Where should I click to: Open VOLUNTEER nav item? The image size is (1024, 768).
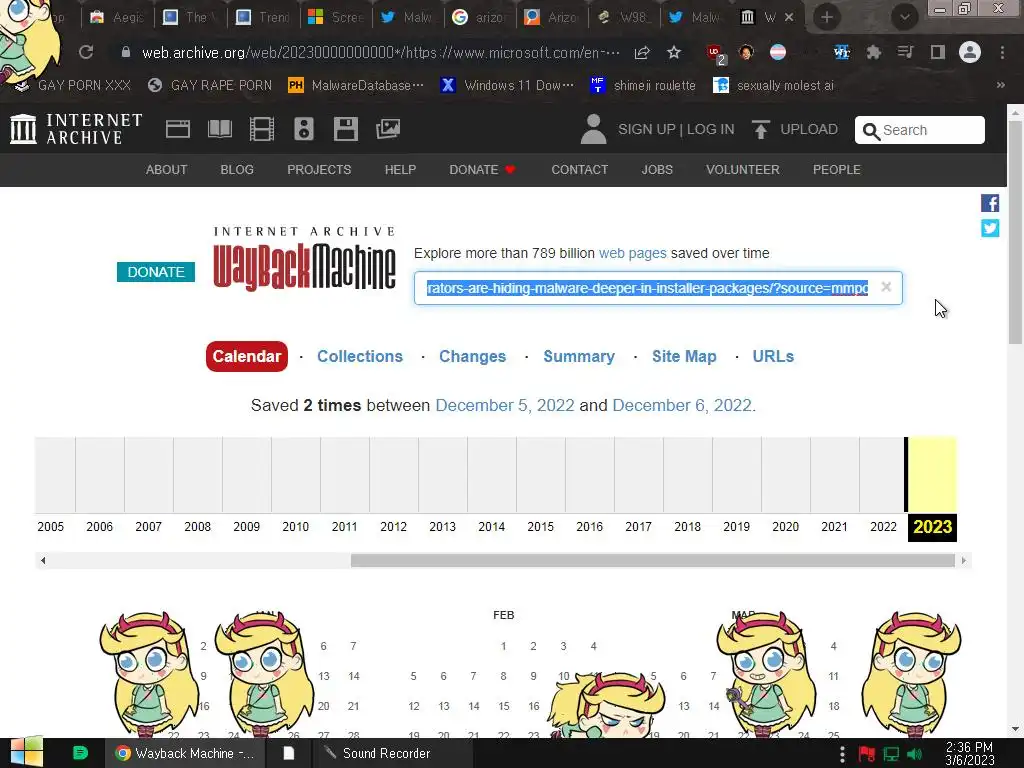tap(743, 170)
